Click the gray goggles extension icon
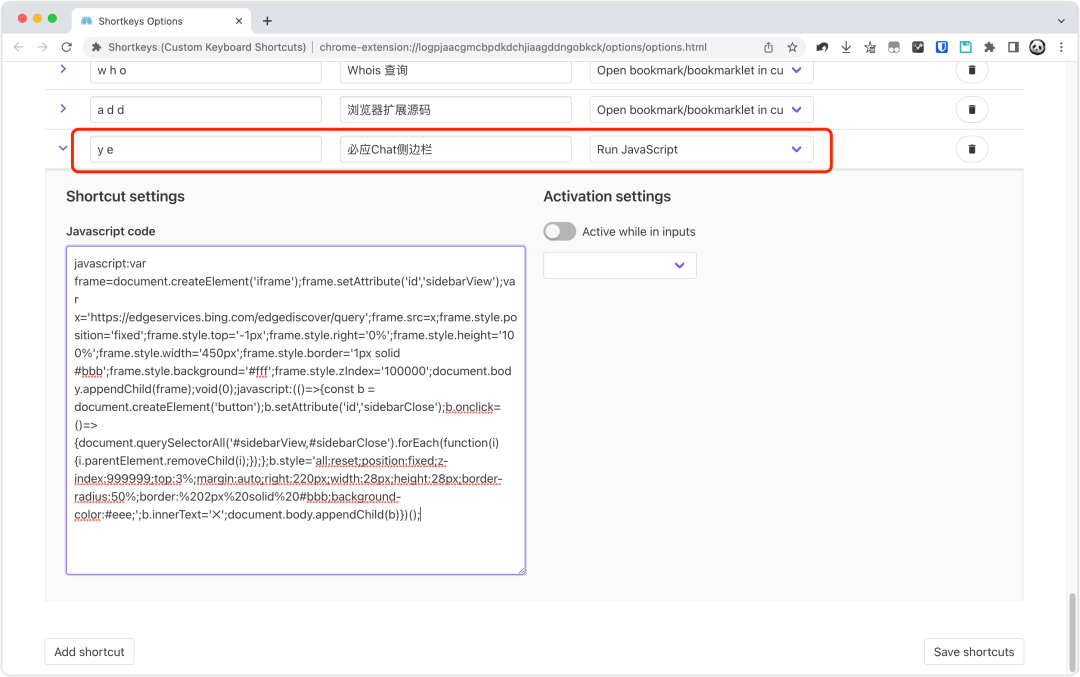 click(x=894, y=47)
